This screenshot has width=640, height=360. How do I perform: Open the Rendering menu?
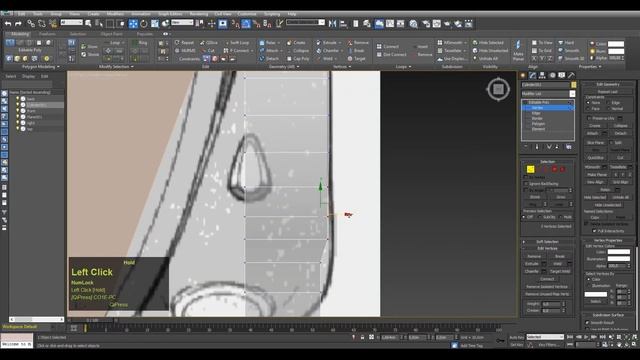[x=199, y=14]
